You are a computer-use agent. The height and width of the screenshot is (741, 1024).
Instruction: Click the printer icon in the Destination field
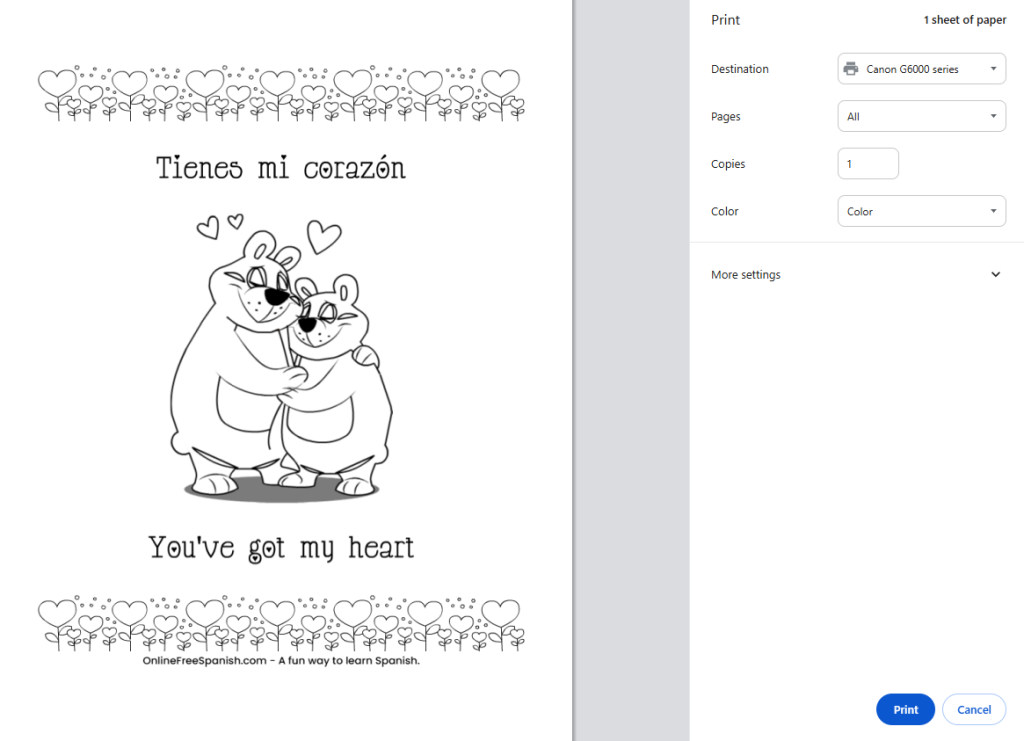(851, 69)
